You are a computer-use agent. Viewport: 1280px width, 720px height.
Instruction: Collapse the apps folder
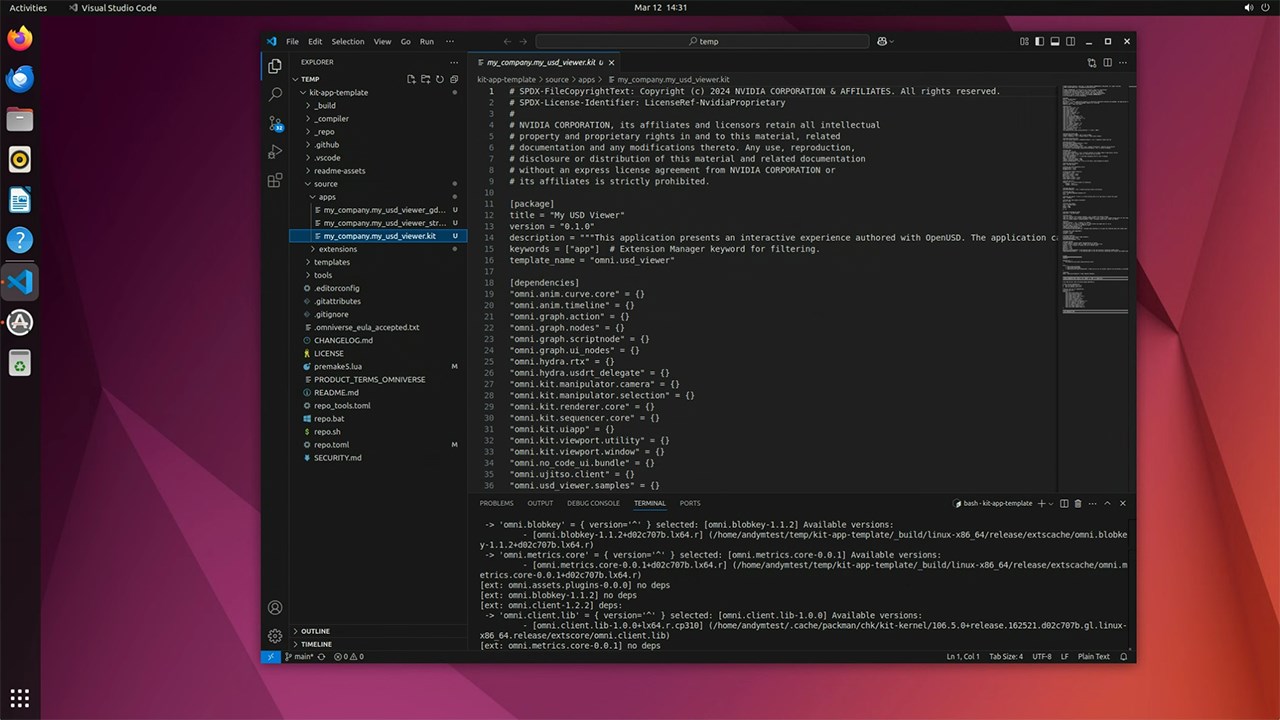tap(313, 197)
